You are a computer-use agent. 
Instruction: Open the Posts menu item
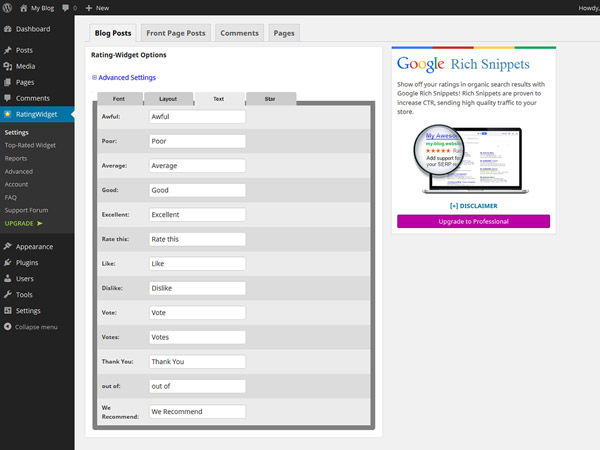click(x=24, y=50)
